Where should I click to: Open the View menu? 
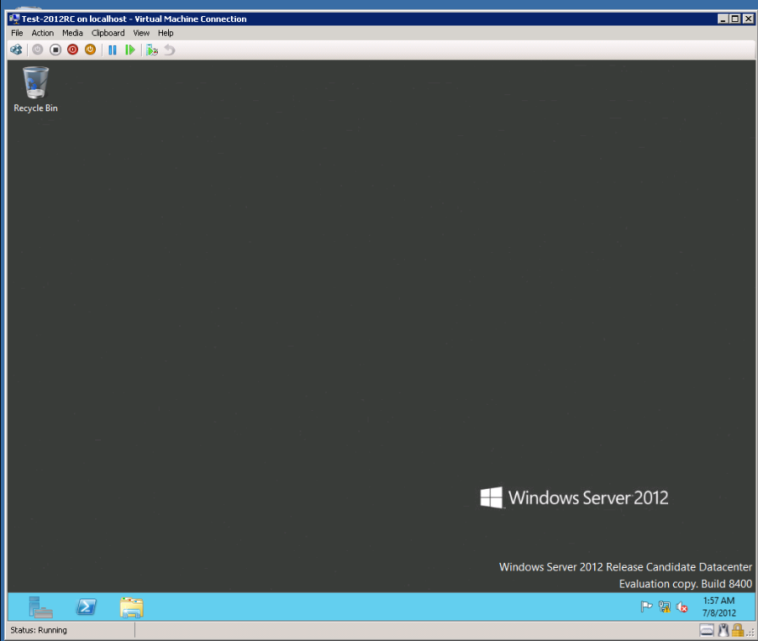coord(141,33)
